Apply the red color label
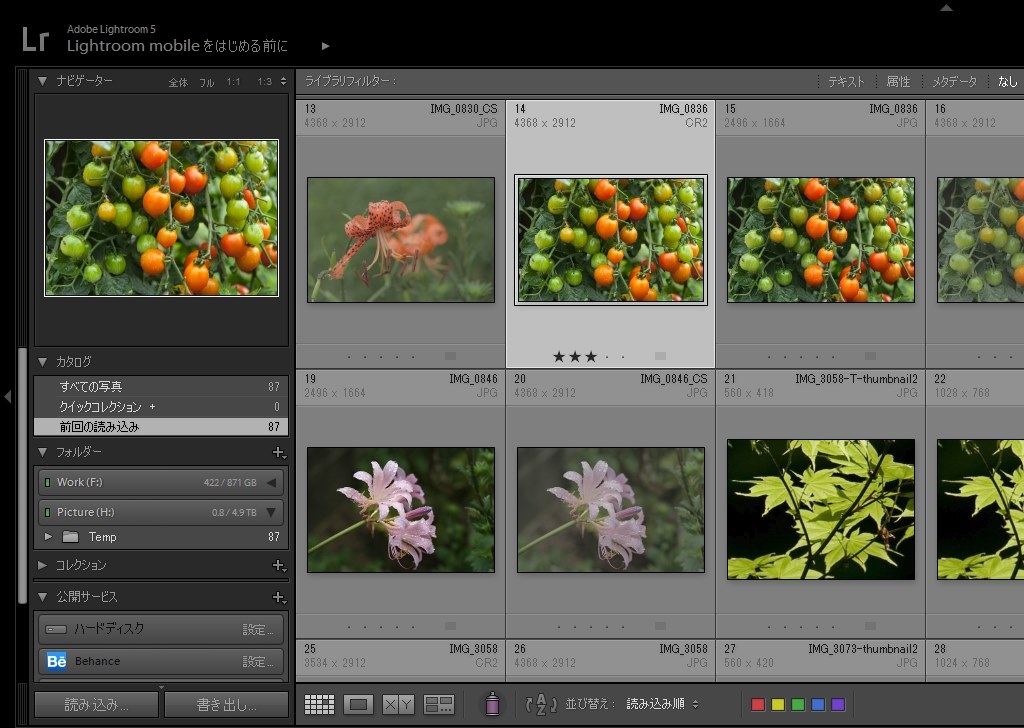The height and width of the screenshot is (728, 1024). pyautogui.click(x=758, y=704)
